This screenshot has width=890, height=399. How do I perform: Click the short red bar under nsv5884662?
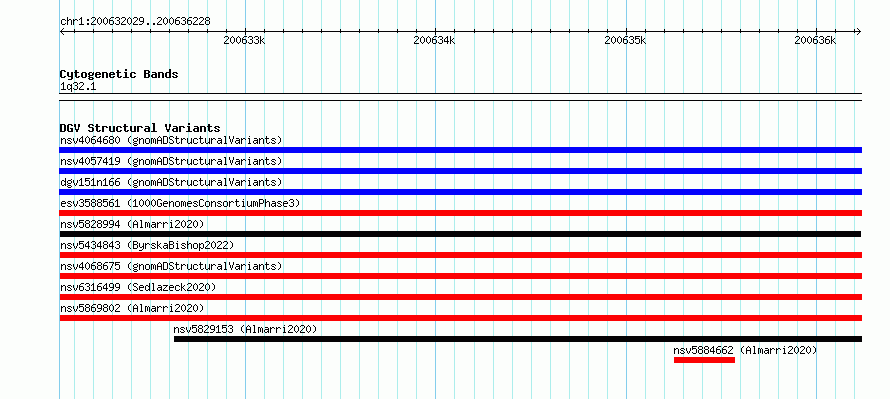[704, 360]
